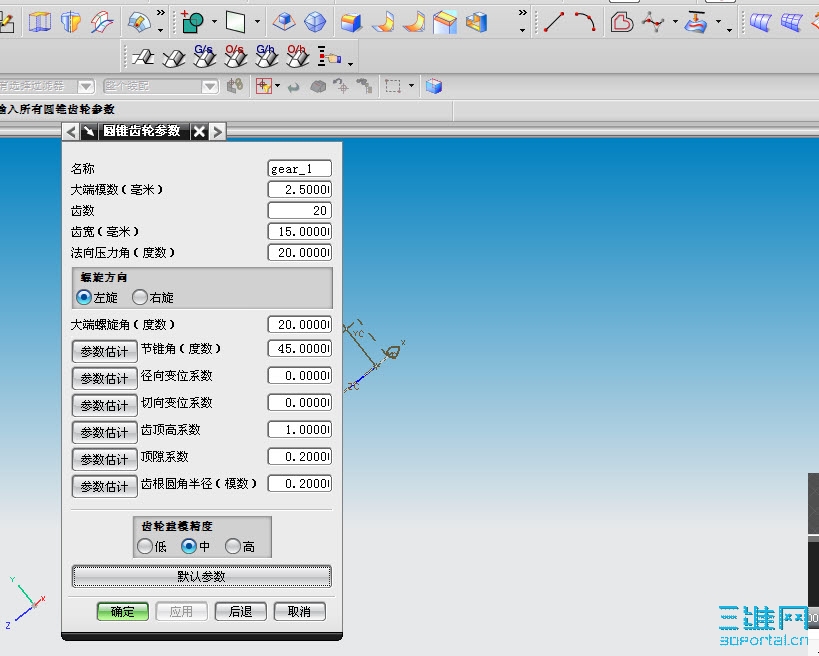Click the 大端模数 input field
Screen dimensions: 819x656
click(x=300, y=190)
